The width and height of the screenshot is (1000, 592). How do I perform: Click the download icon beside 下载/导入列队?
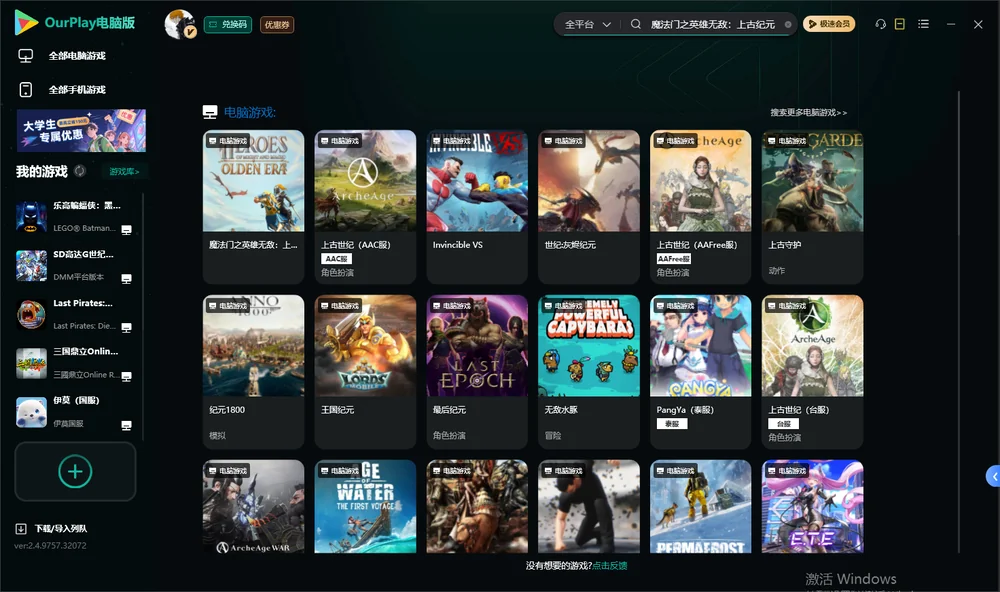[x=21, y=529]
